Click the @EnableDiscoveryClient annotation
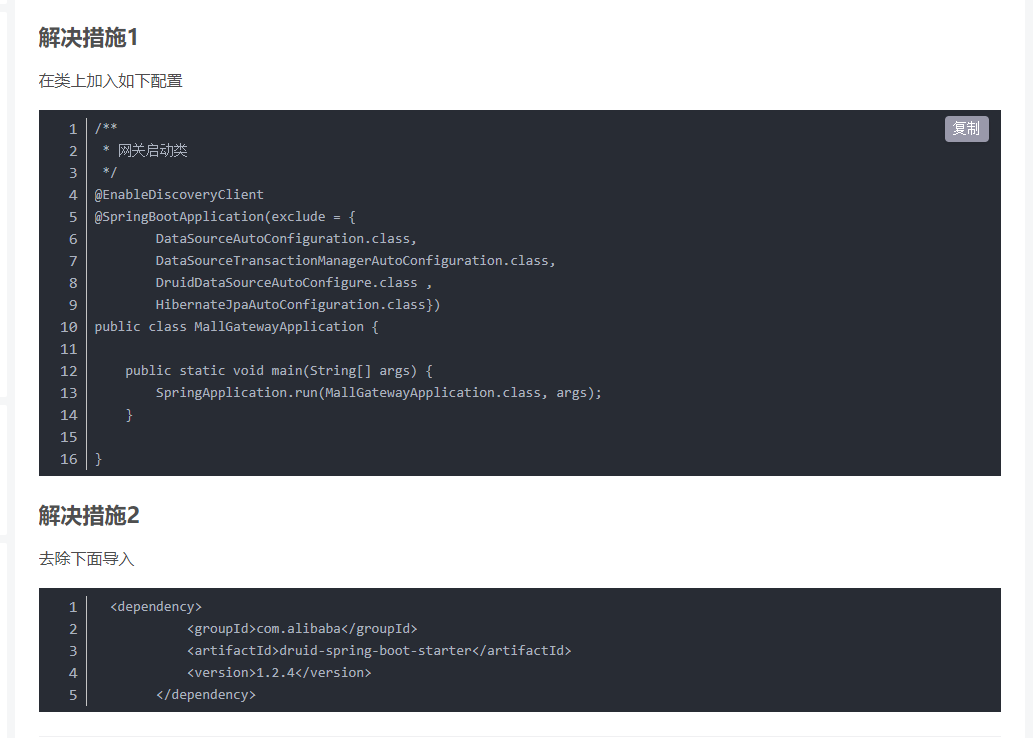The height and width of the screenshot is (738, 1036). click(179, 195)
